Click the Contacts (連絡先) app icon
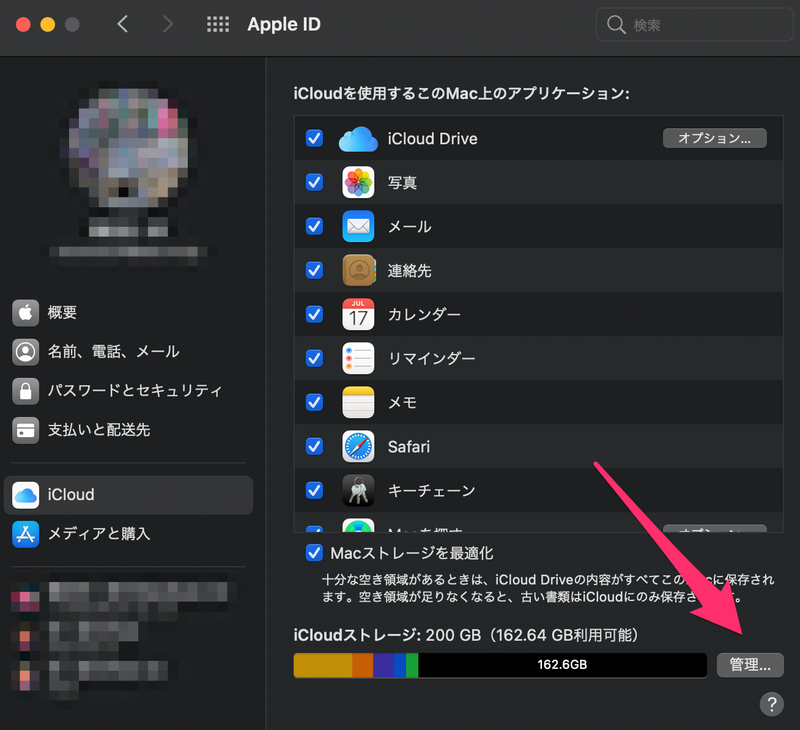The image size is (800, 730). pos(358,270)
